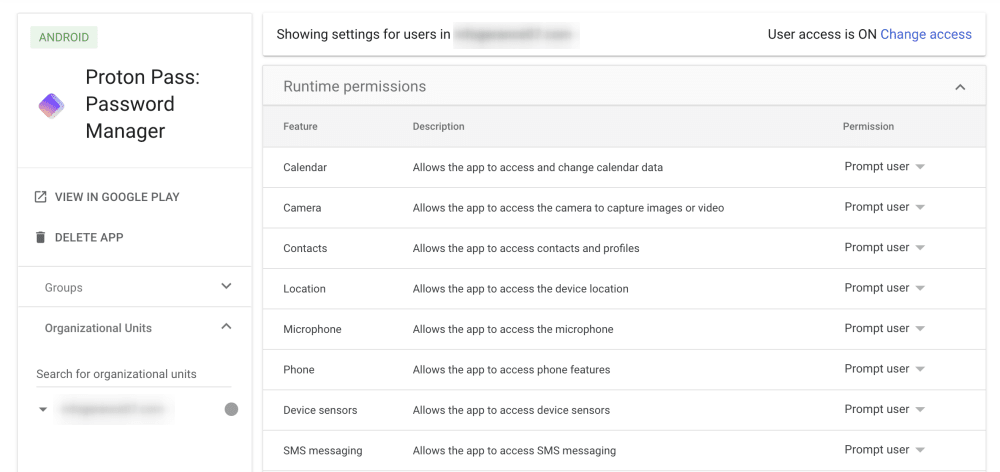Click the ANDROID platform badge
Image resolution: width=1000 pixels, height=472 pixels.
click(64, 38)
